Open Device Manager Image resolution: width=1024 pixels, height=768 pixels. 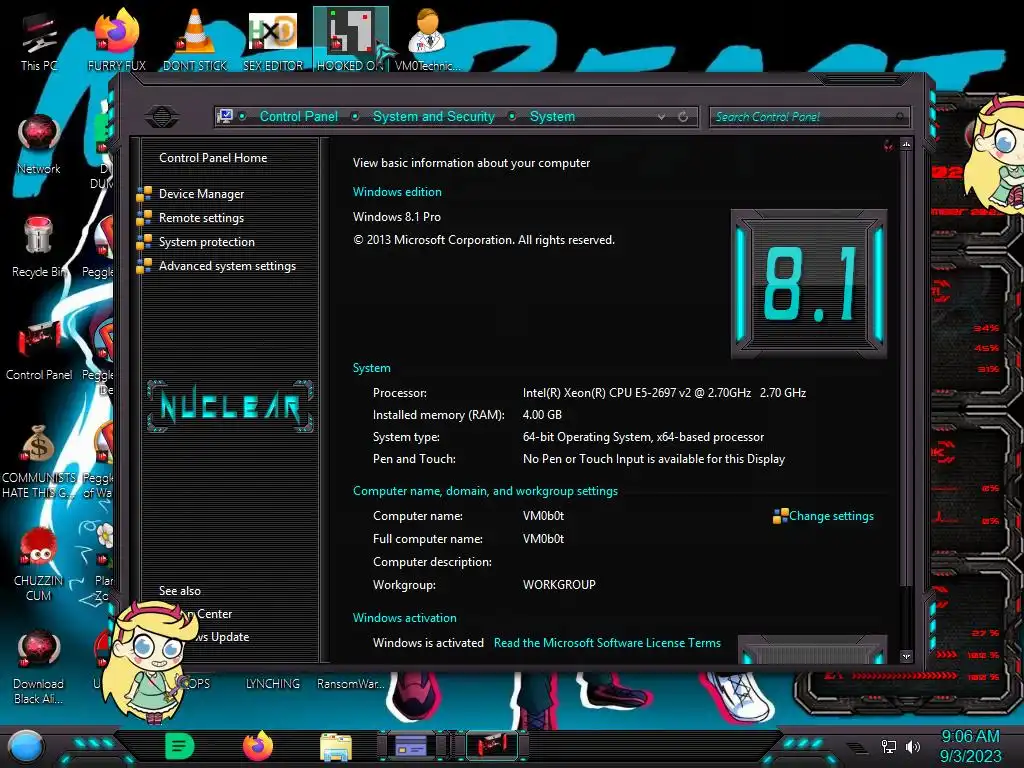[x=201, y=193]
